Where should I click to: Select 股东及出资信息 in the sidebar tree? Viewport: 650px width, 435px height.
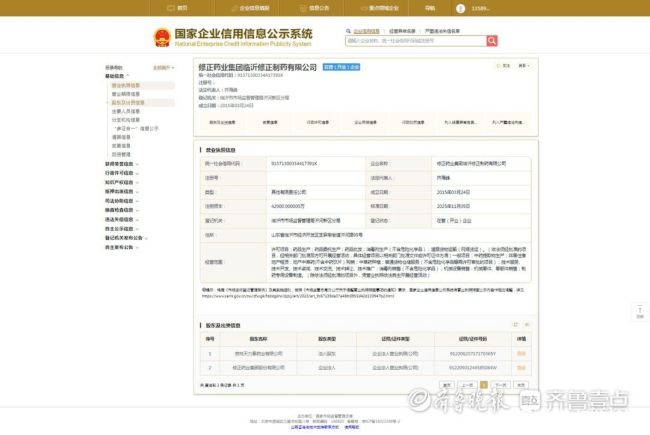pyautogui.click(x=128, y=102)
